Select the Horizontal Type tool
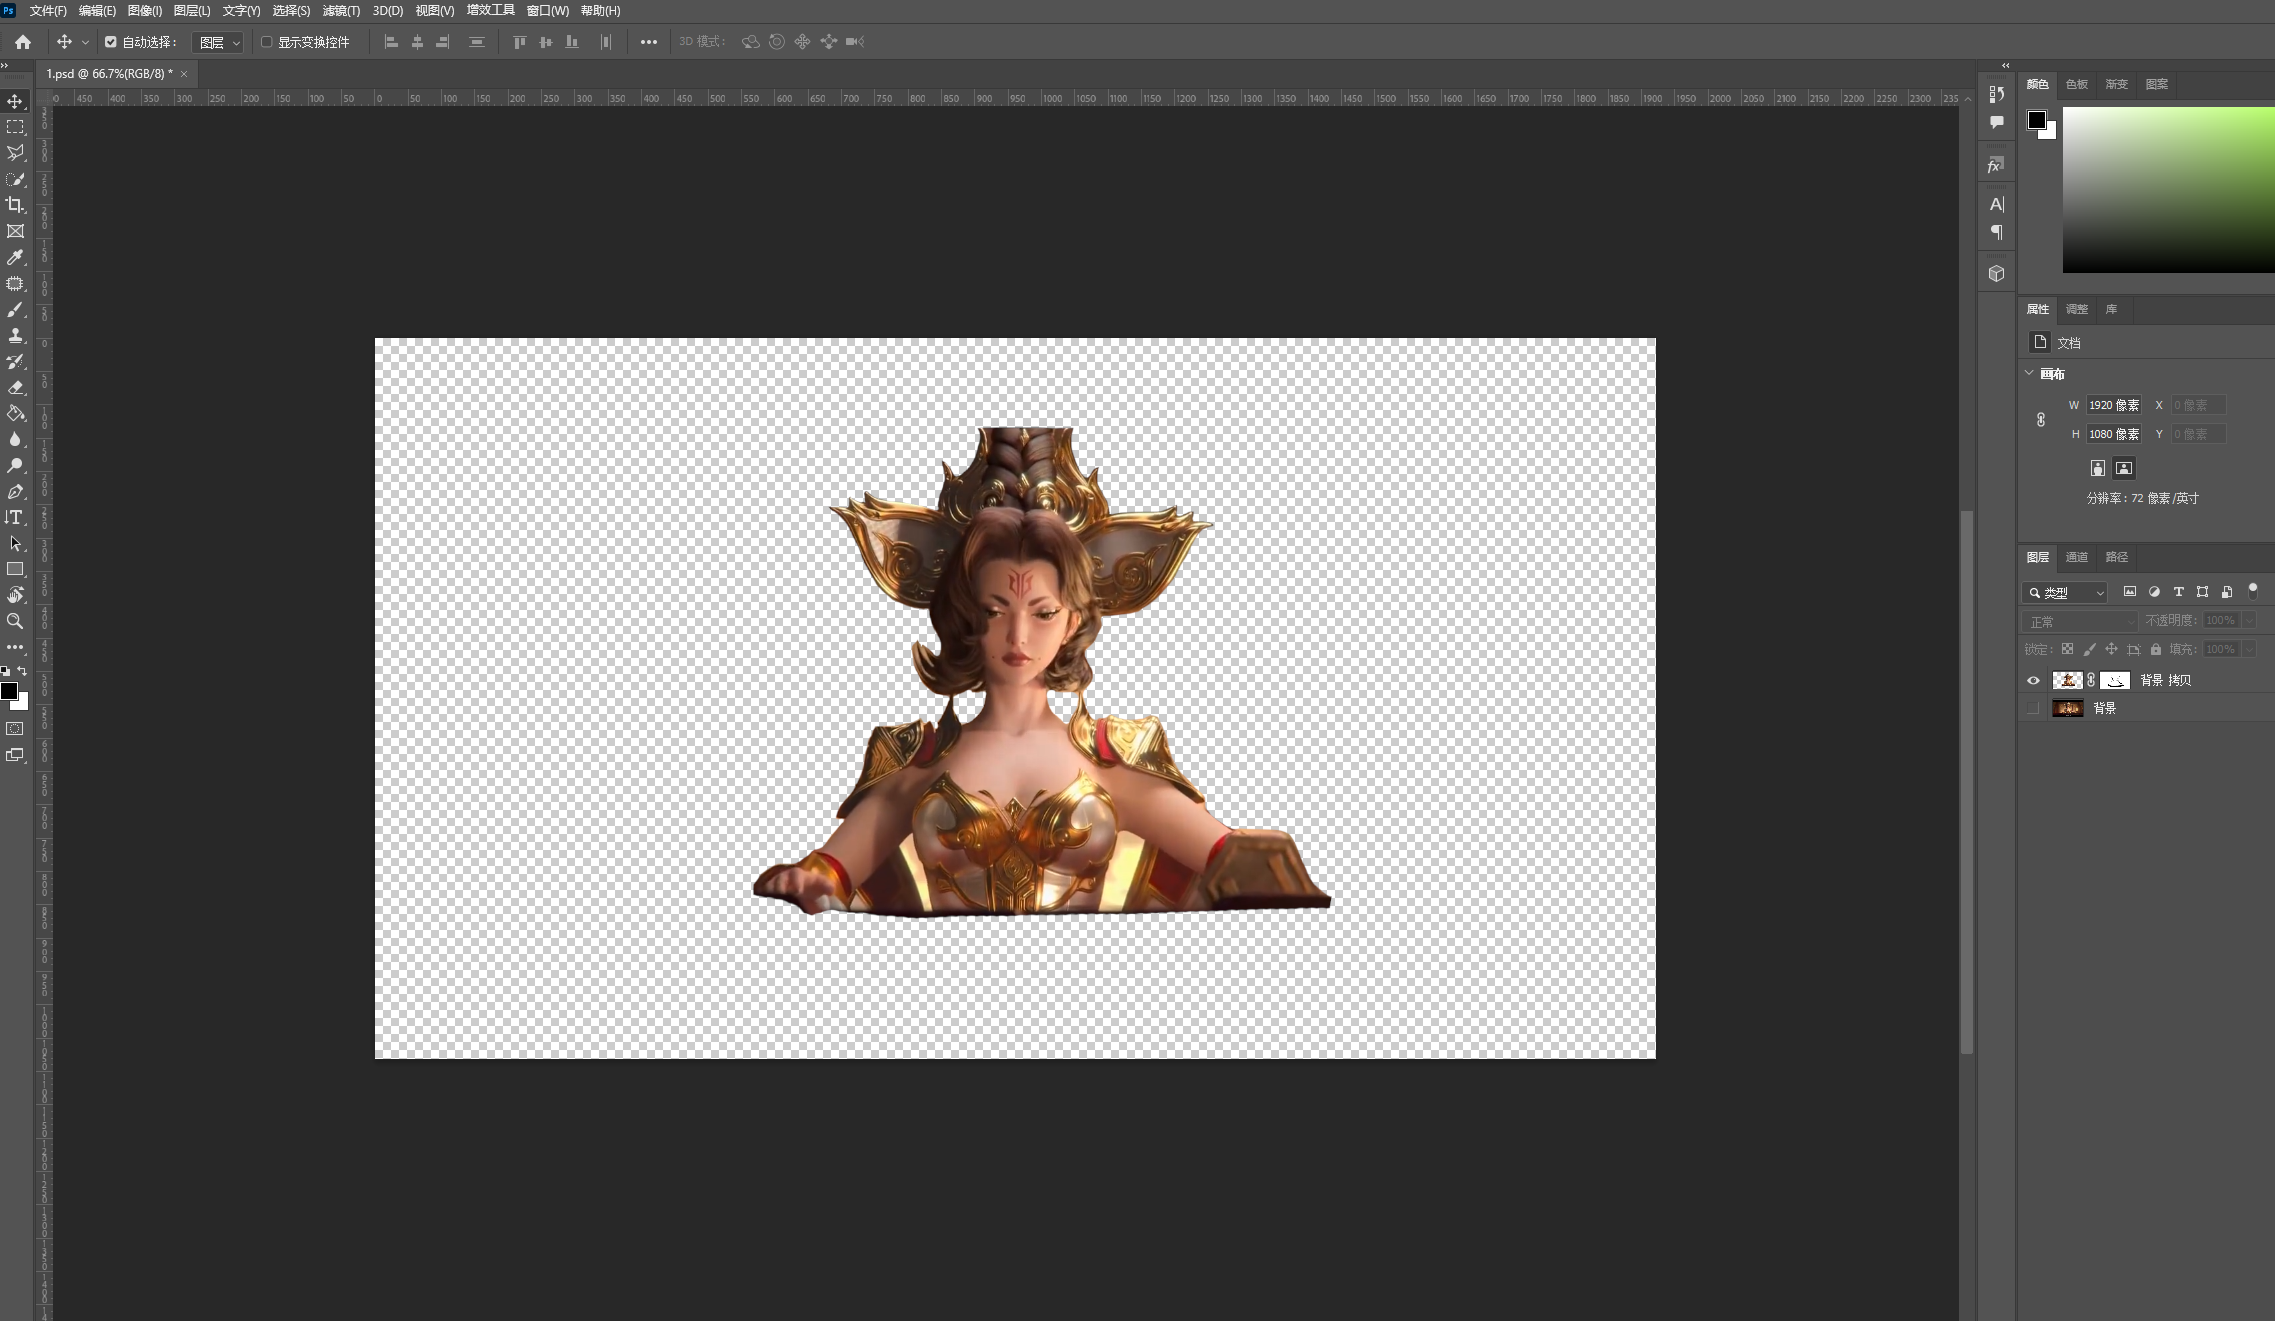Screen dimensions: 2275x1321 coord(15,517)
